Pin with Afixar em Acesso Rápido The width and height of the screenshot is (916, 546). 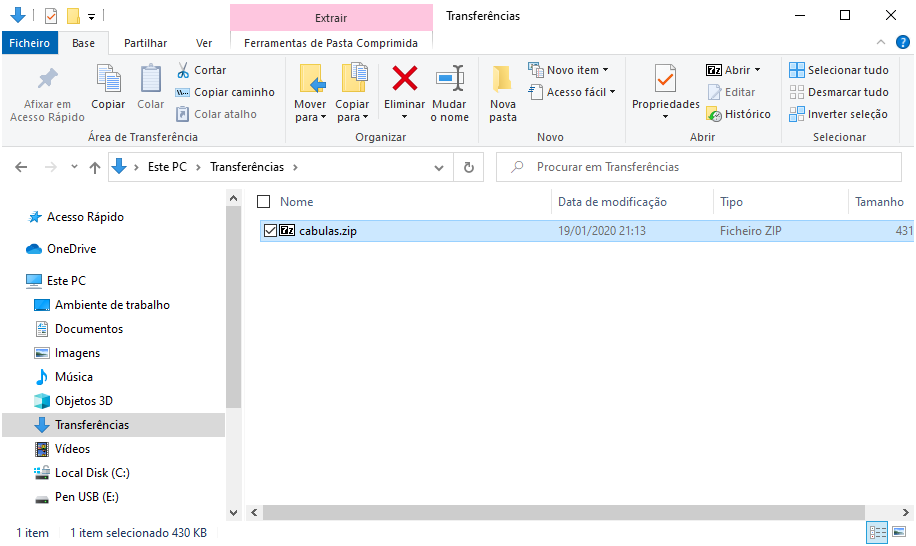click(47, 95)
